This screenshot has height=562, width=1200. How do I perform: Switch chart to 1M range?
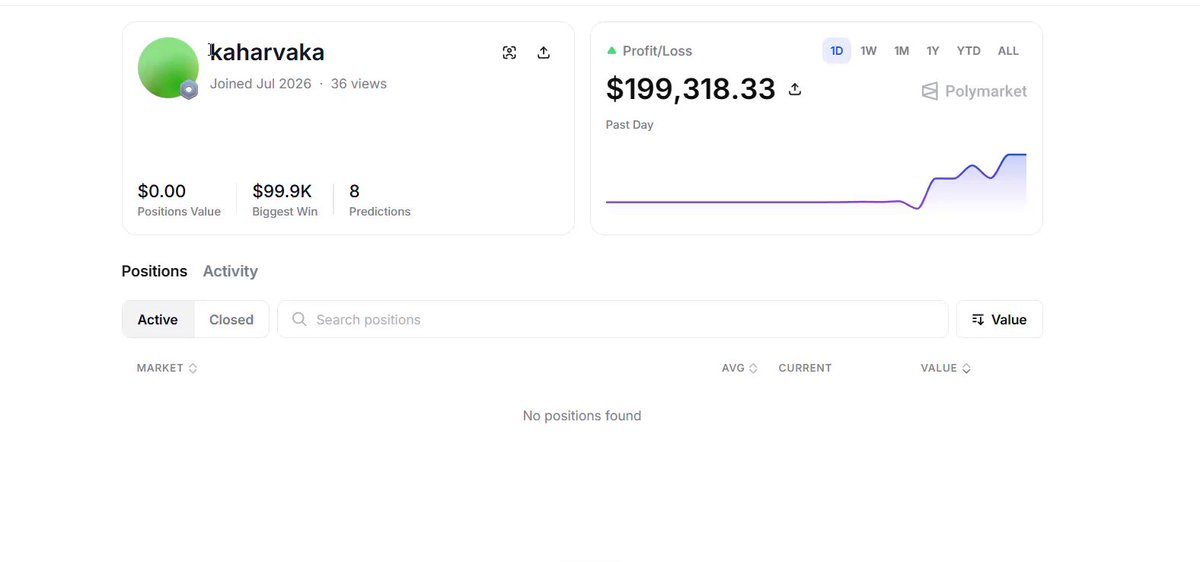click(901, 51)
